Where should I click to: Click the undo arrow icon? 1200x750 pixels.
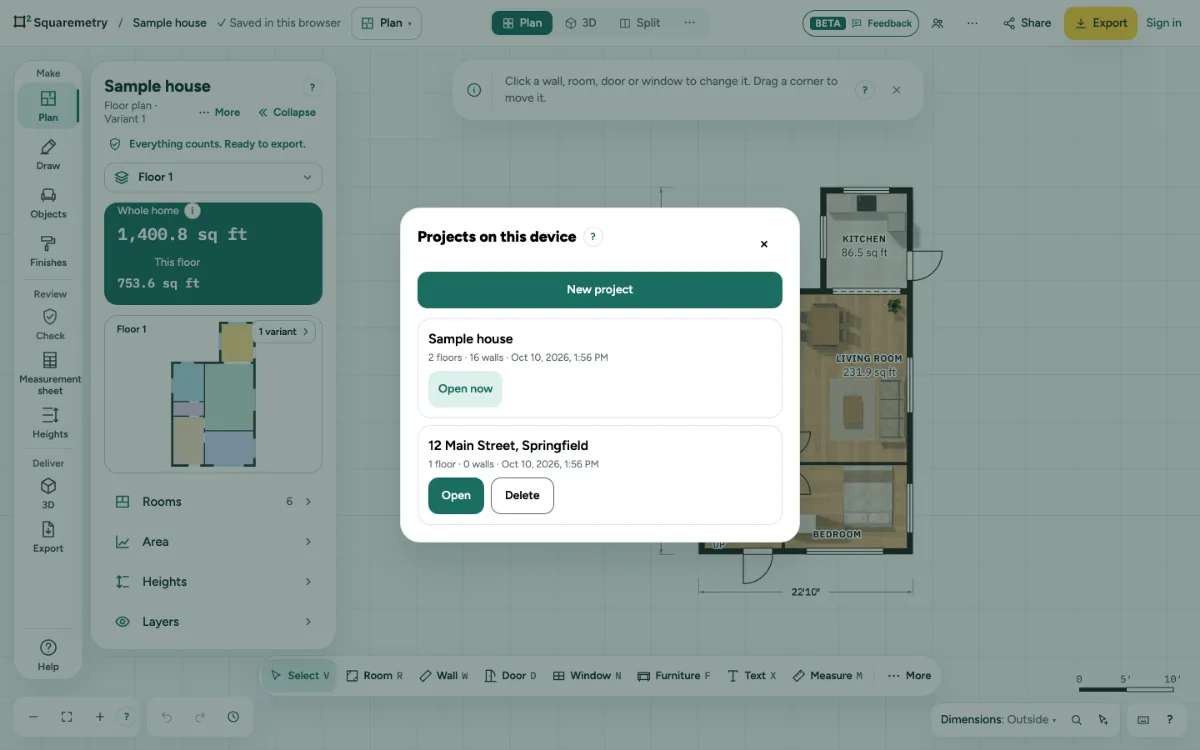167,717
